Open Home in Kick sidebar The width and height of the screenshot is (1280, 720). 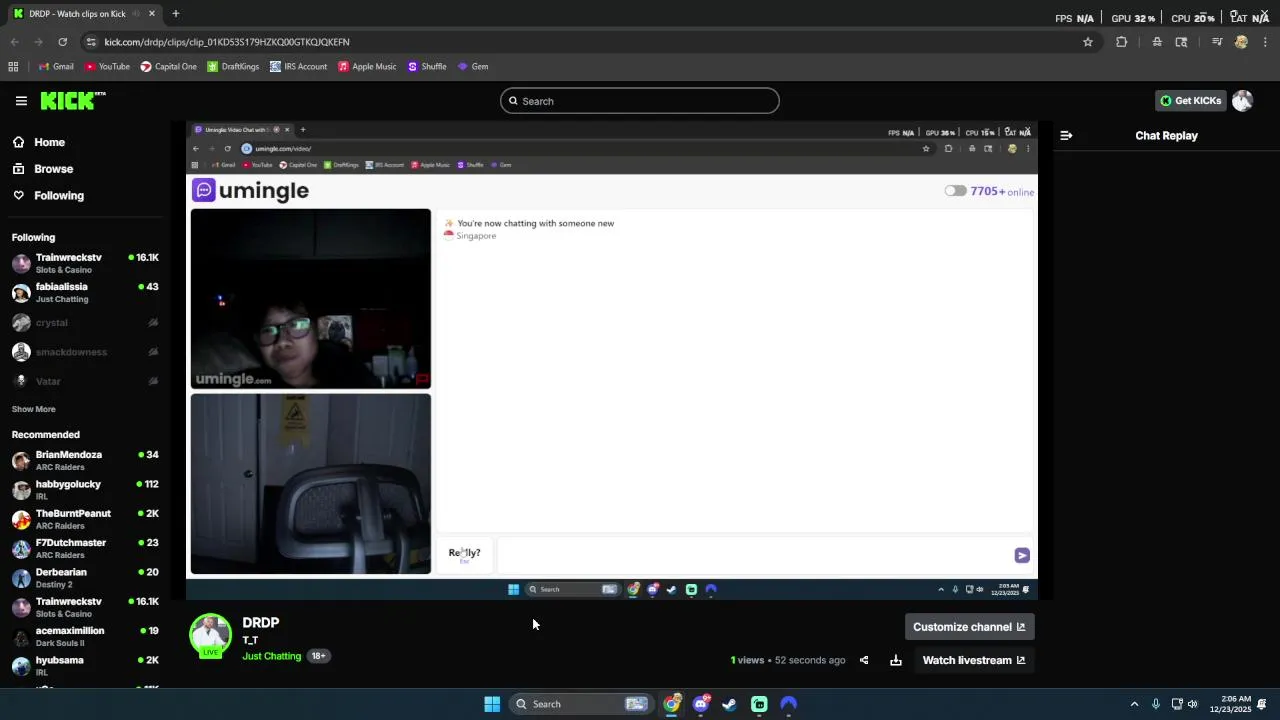pyautogui.click(x=49, y=142)
